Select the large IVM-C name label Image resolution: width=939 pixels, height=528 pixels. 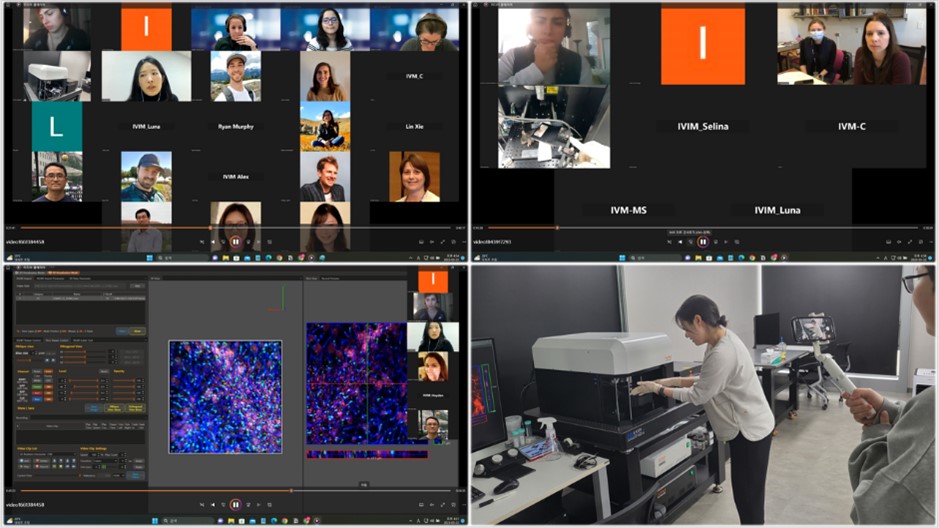(x=852, y=126)
